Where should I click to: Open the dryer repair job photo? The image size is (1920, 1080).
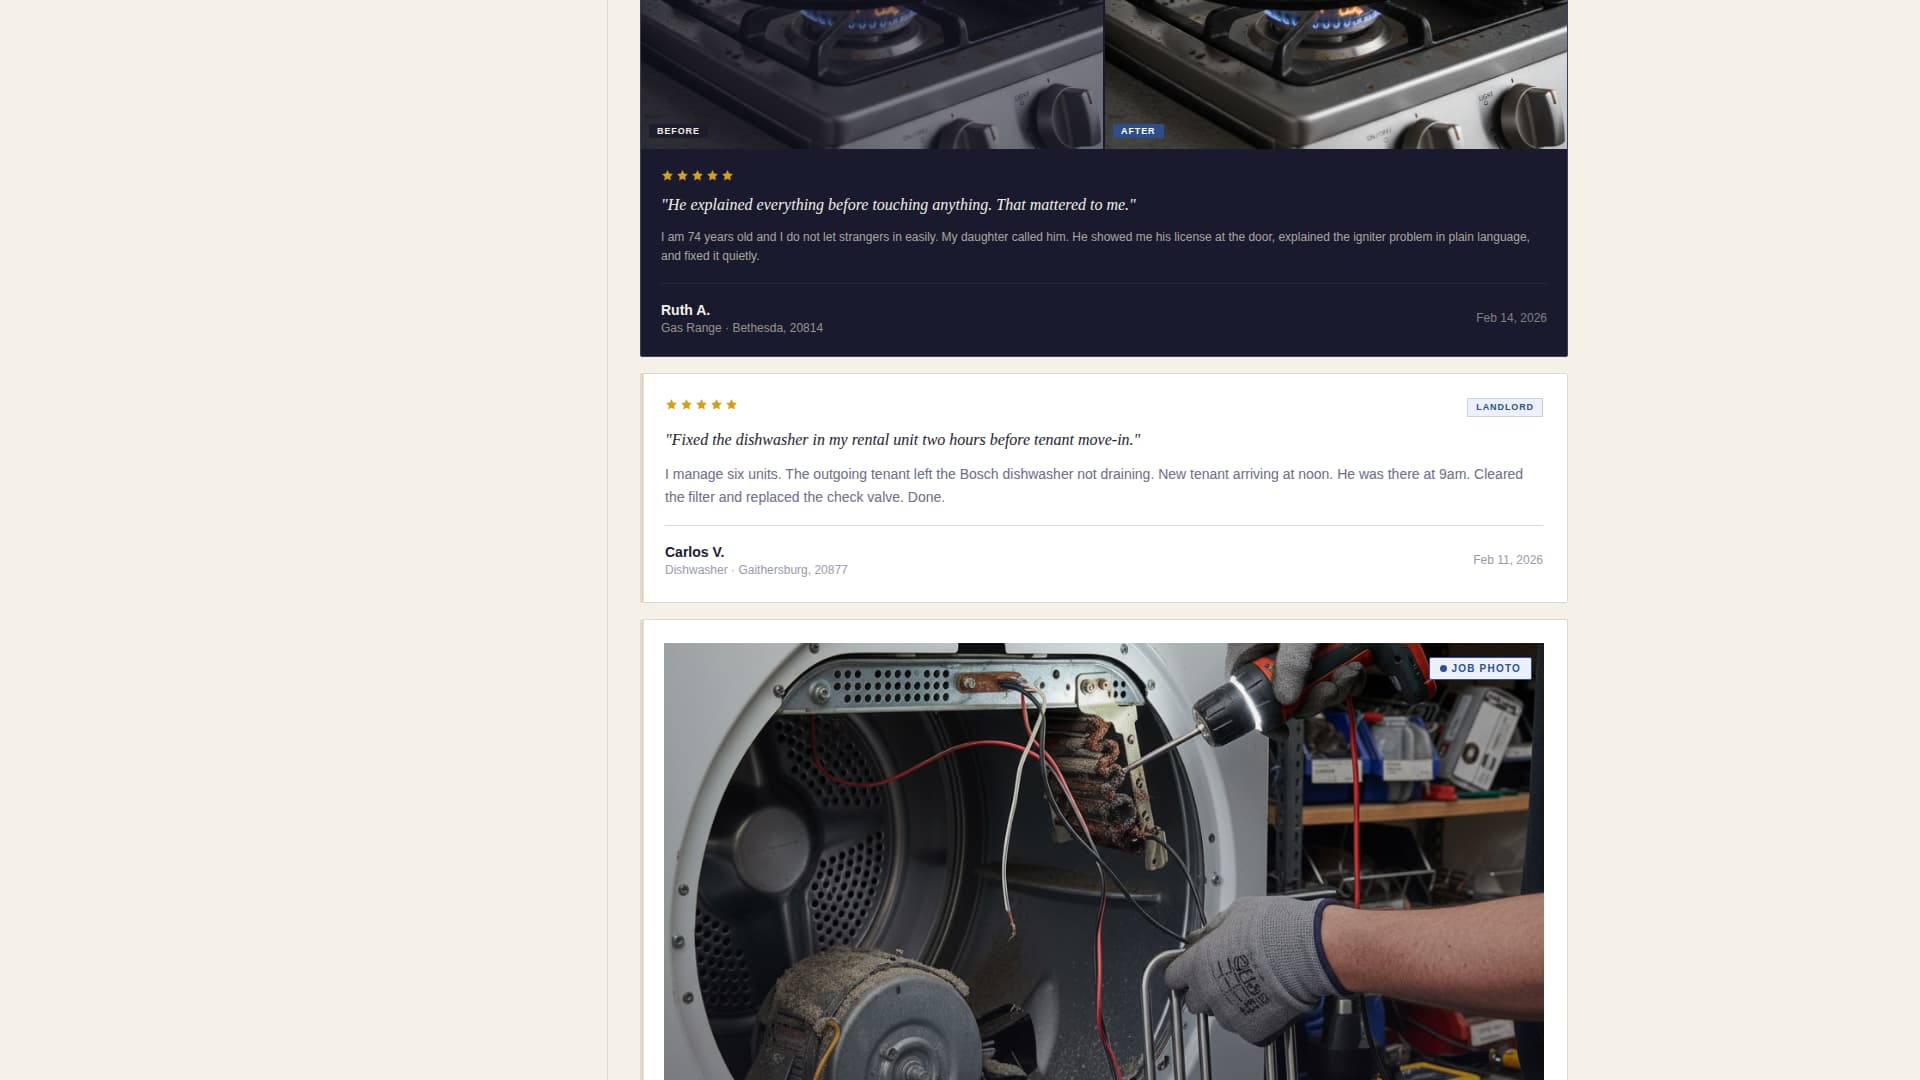point(1104,861)
